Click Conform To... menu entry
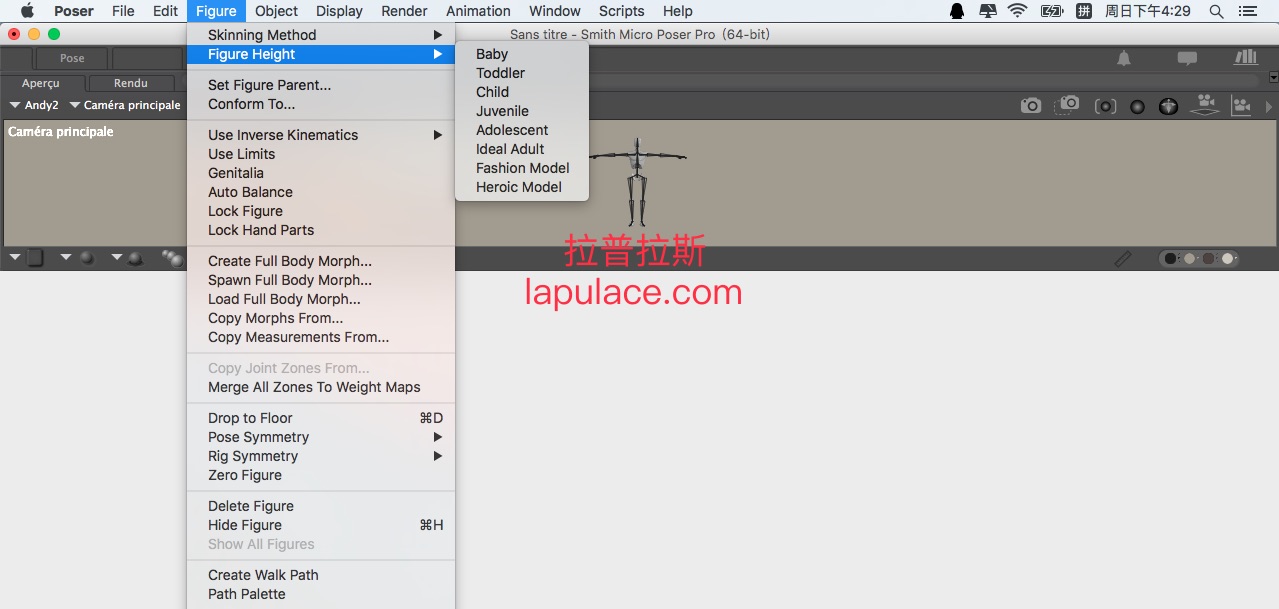The height and width of the screenshot is (609, 1279). pyautogui.click(x=321, y=104)
